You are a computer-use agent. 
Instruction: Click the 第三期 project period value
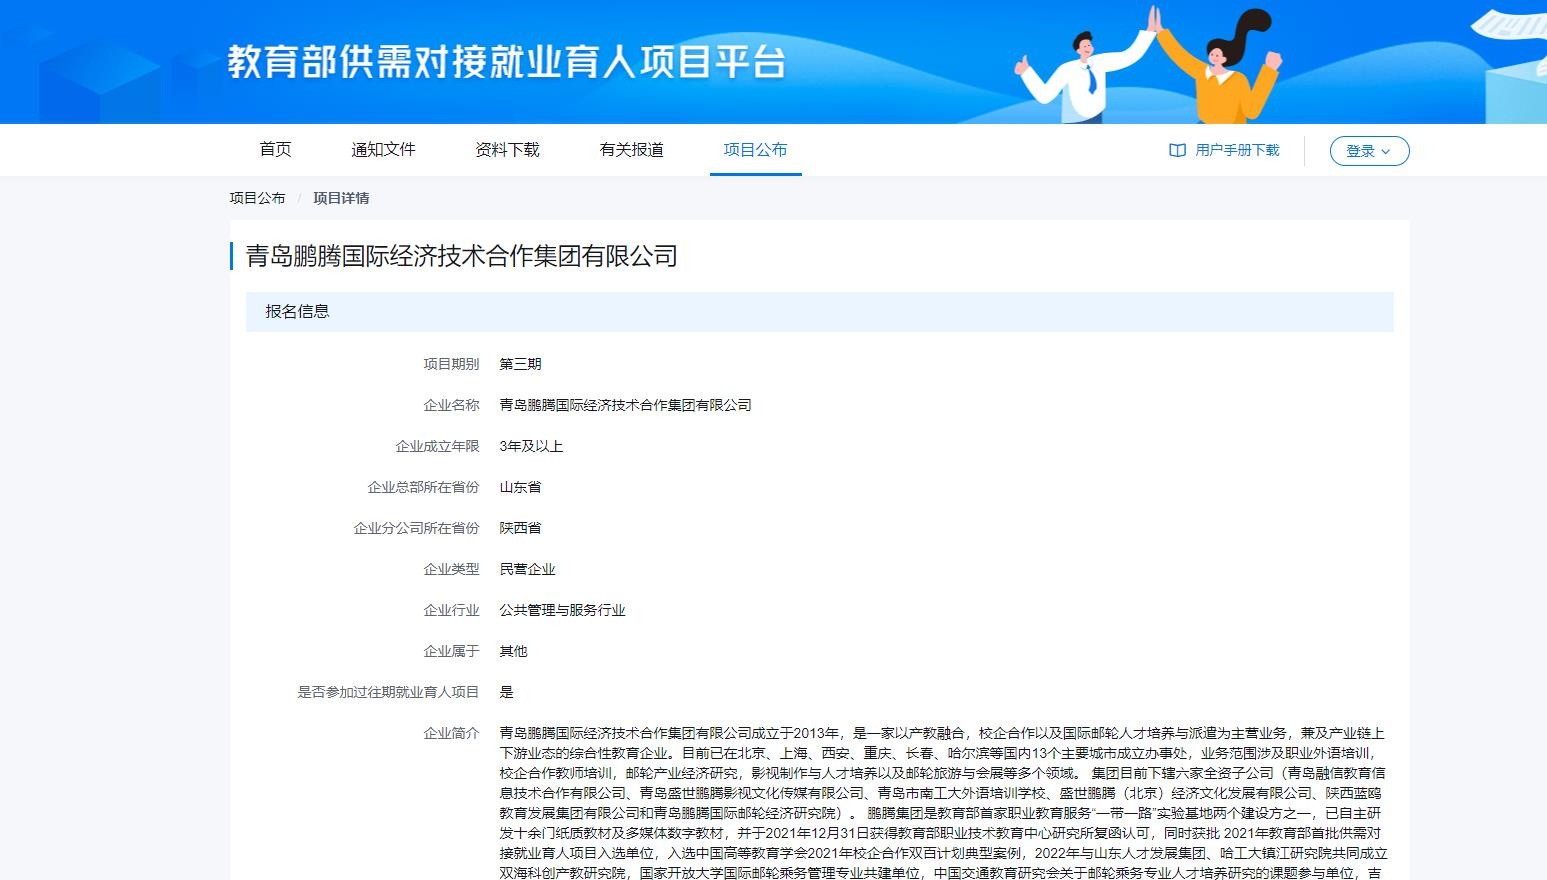(x=520, y=364)
